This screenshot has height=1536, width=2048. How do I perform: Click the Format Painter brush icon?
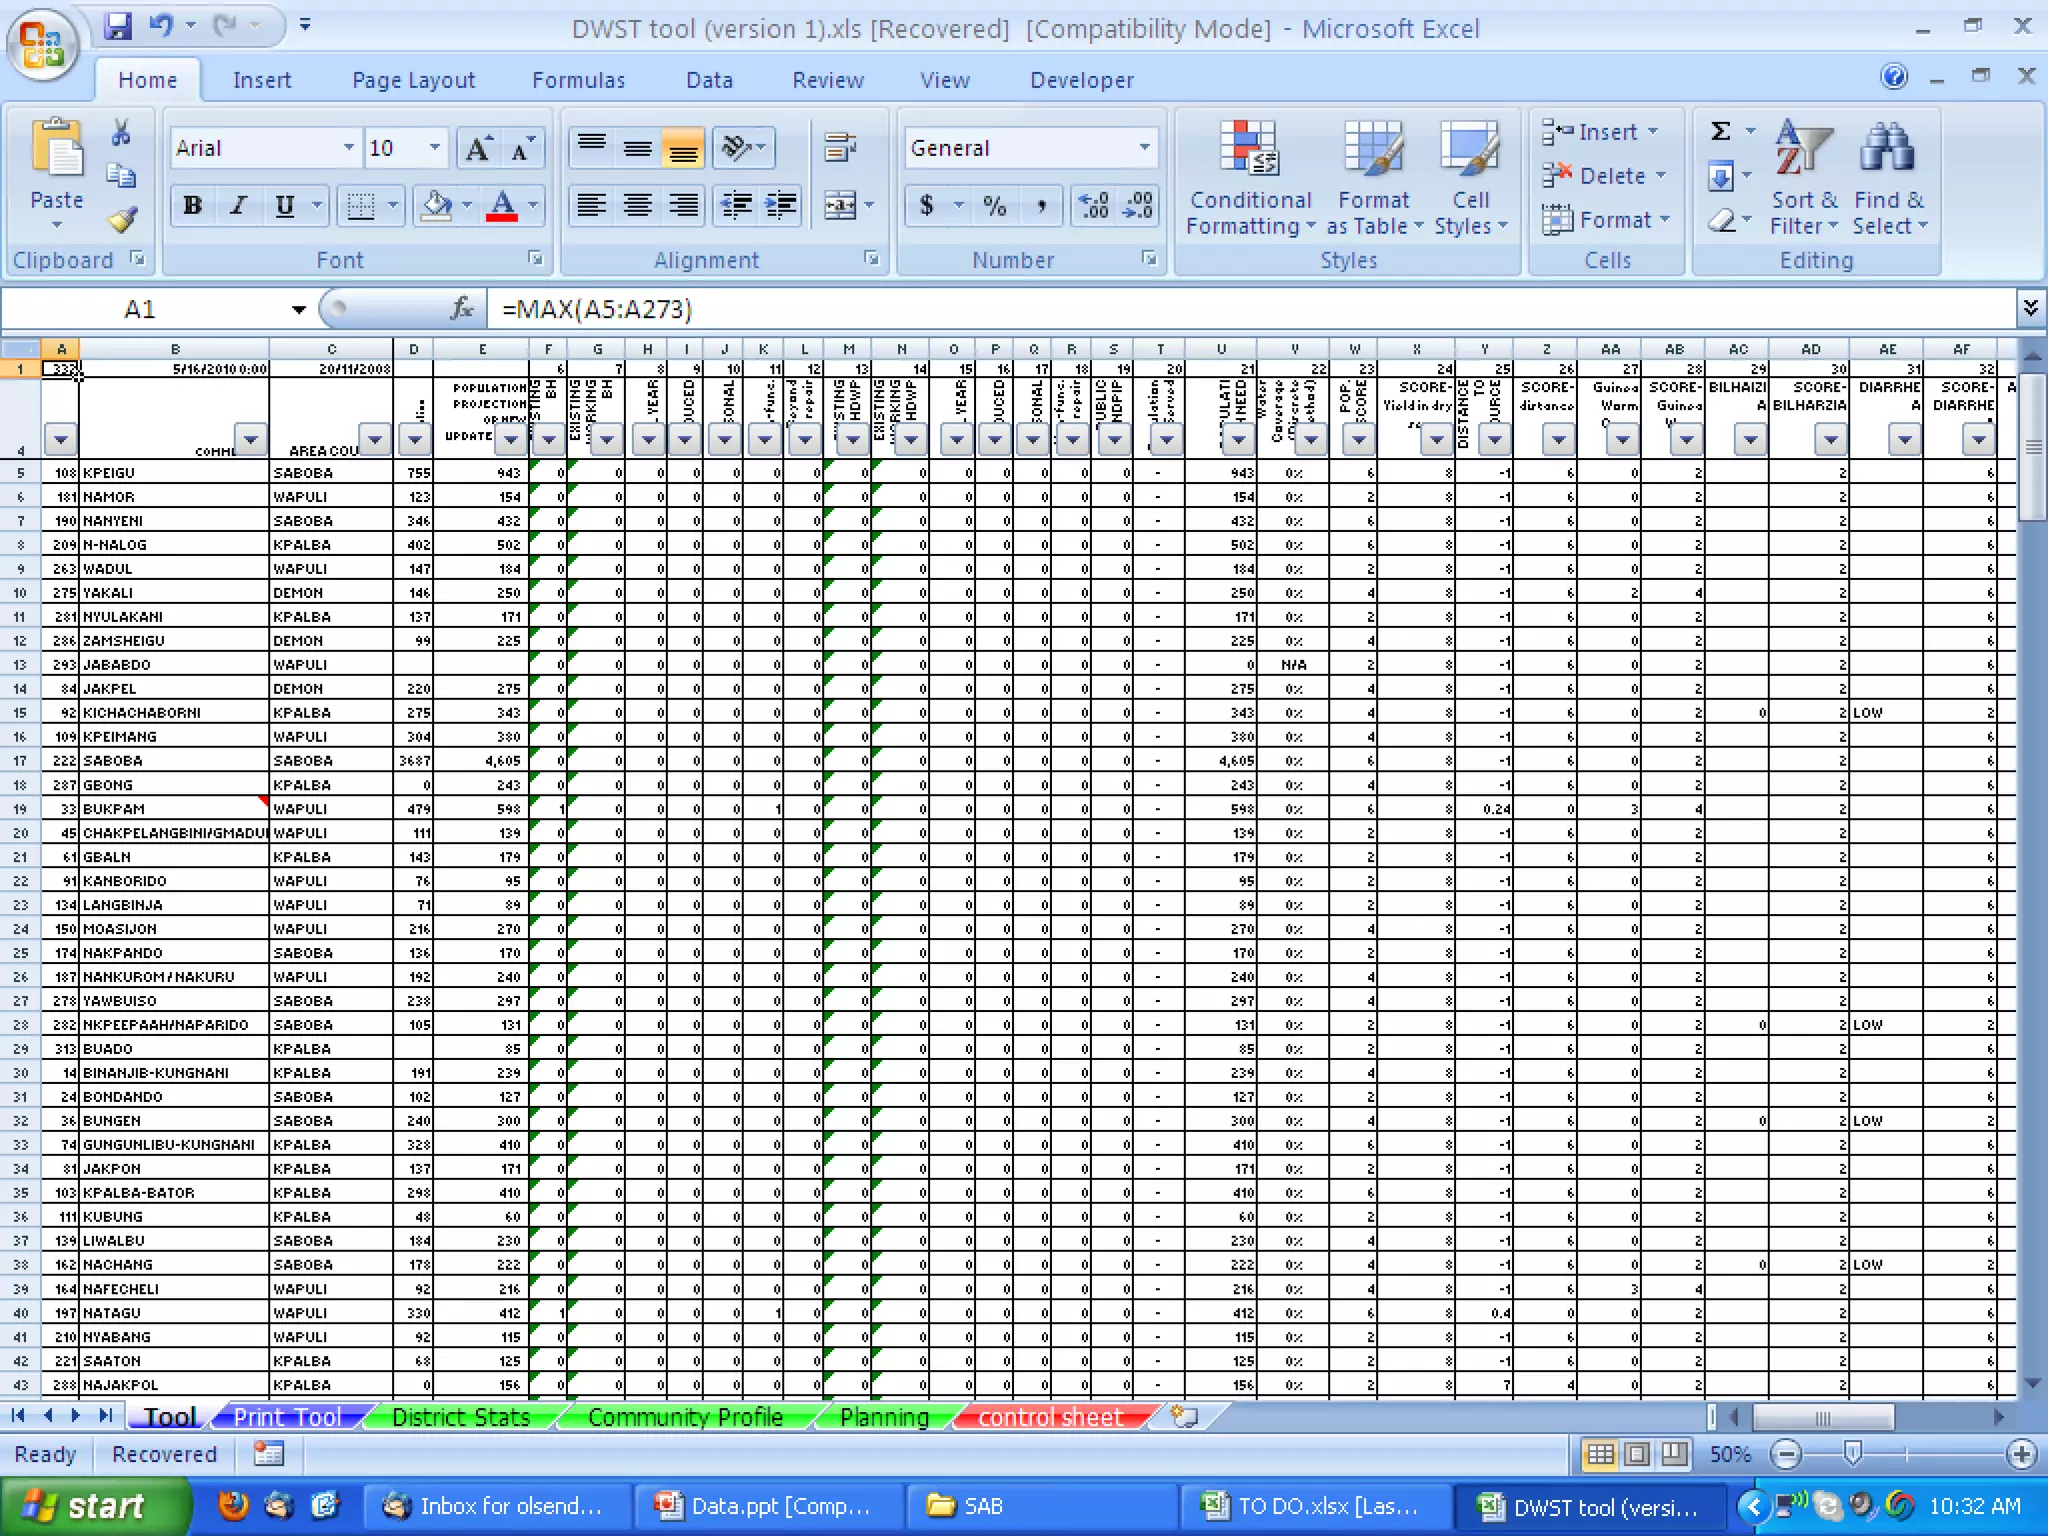point(122,218)
